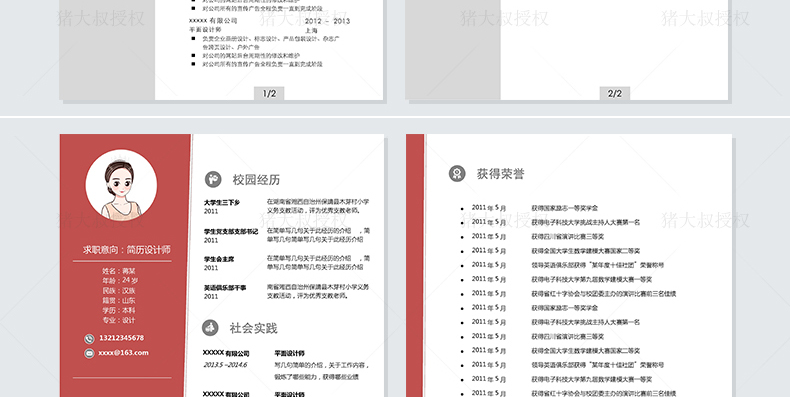
Task: Select the 学生会主席 entry title
Action: [x=219, y=259]
